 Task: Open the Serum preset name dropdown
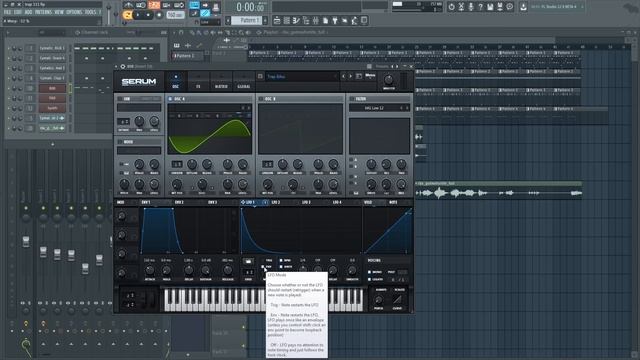pyautogui.click(x=302, y=76)
